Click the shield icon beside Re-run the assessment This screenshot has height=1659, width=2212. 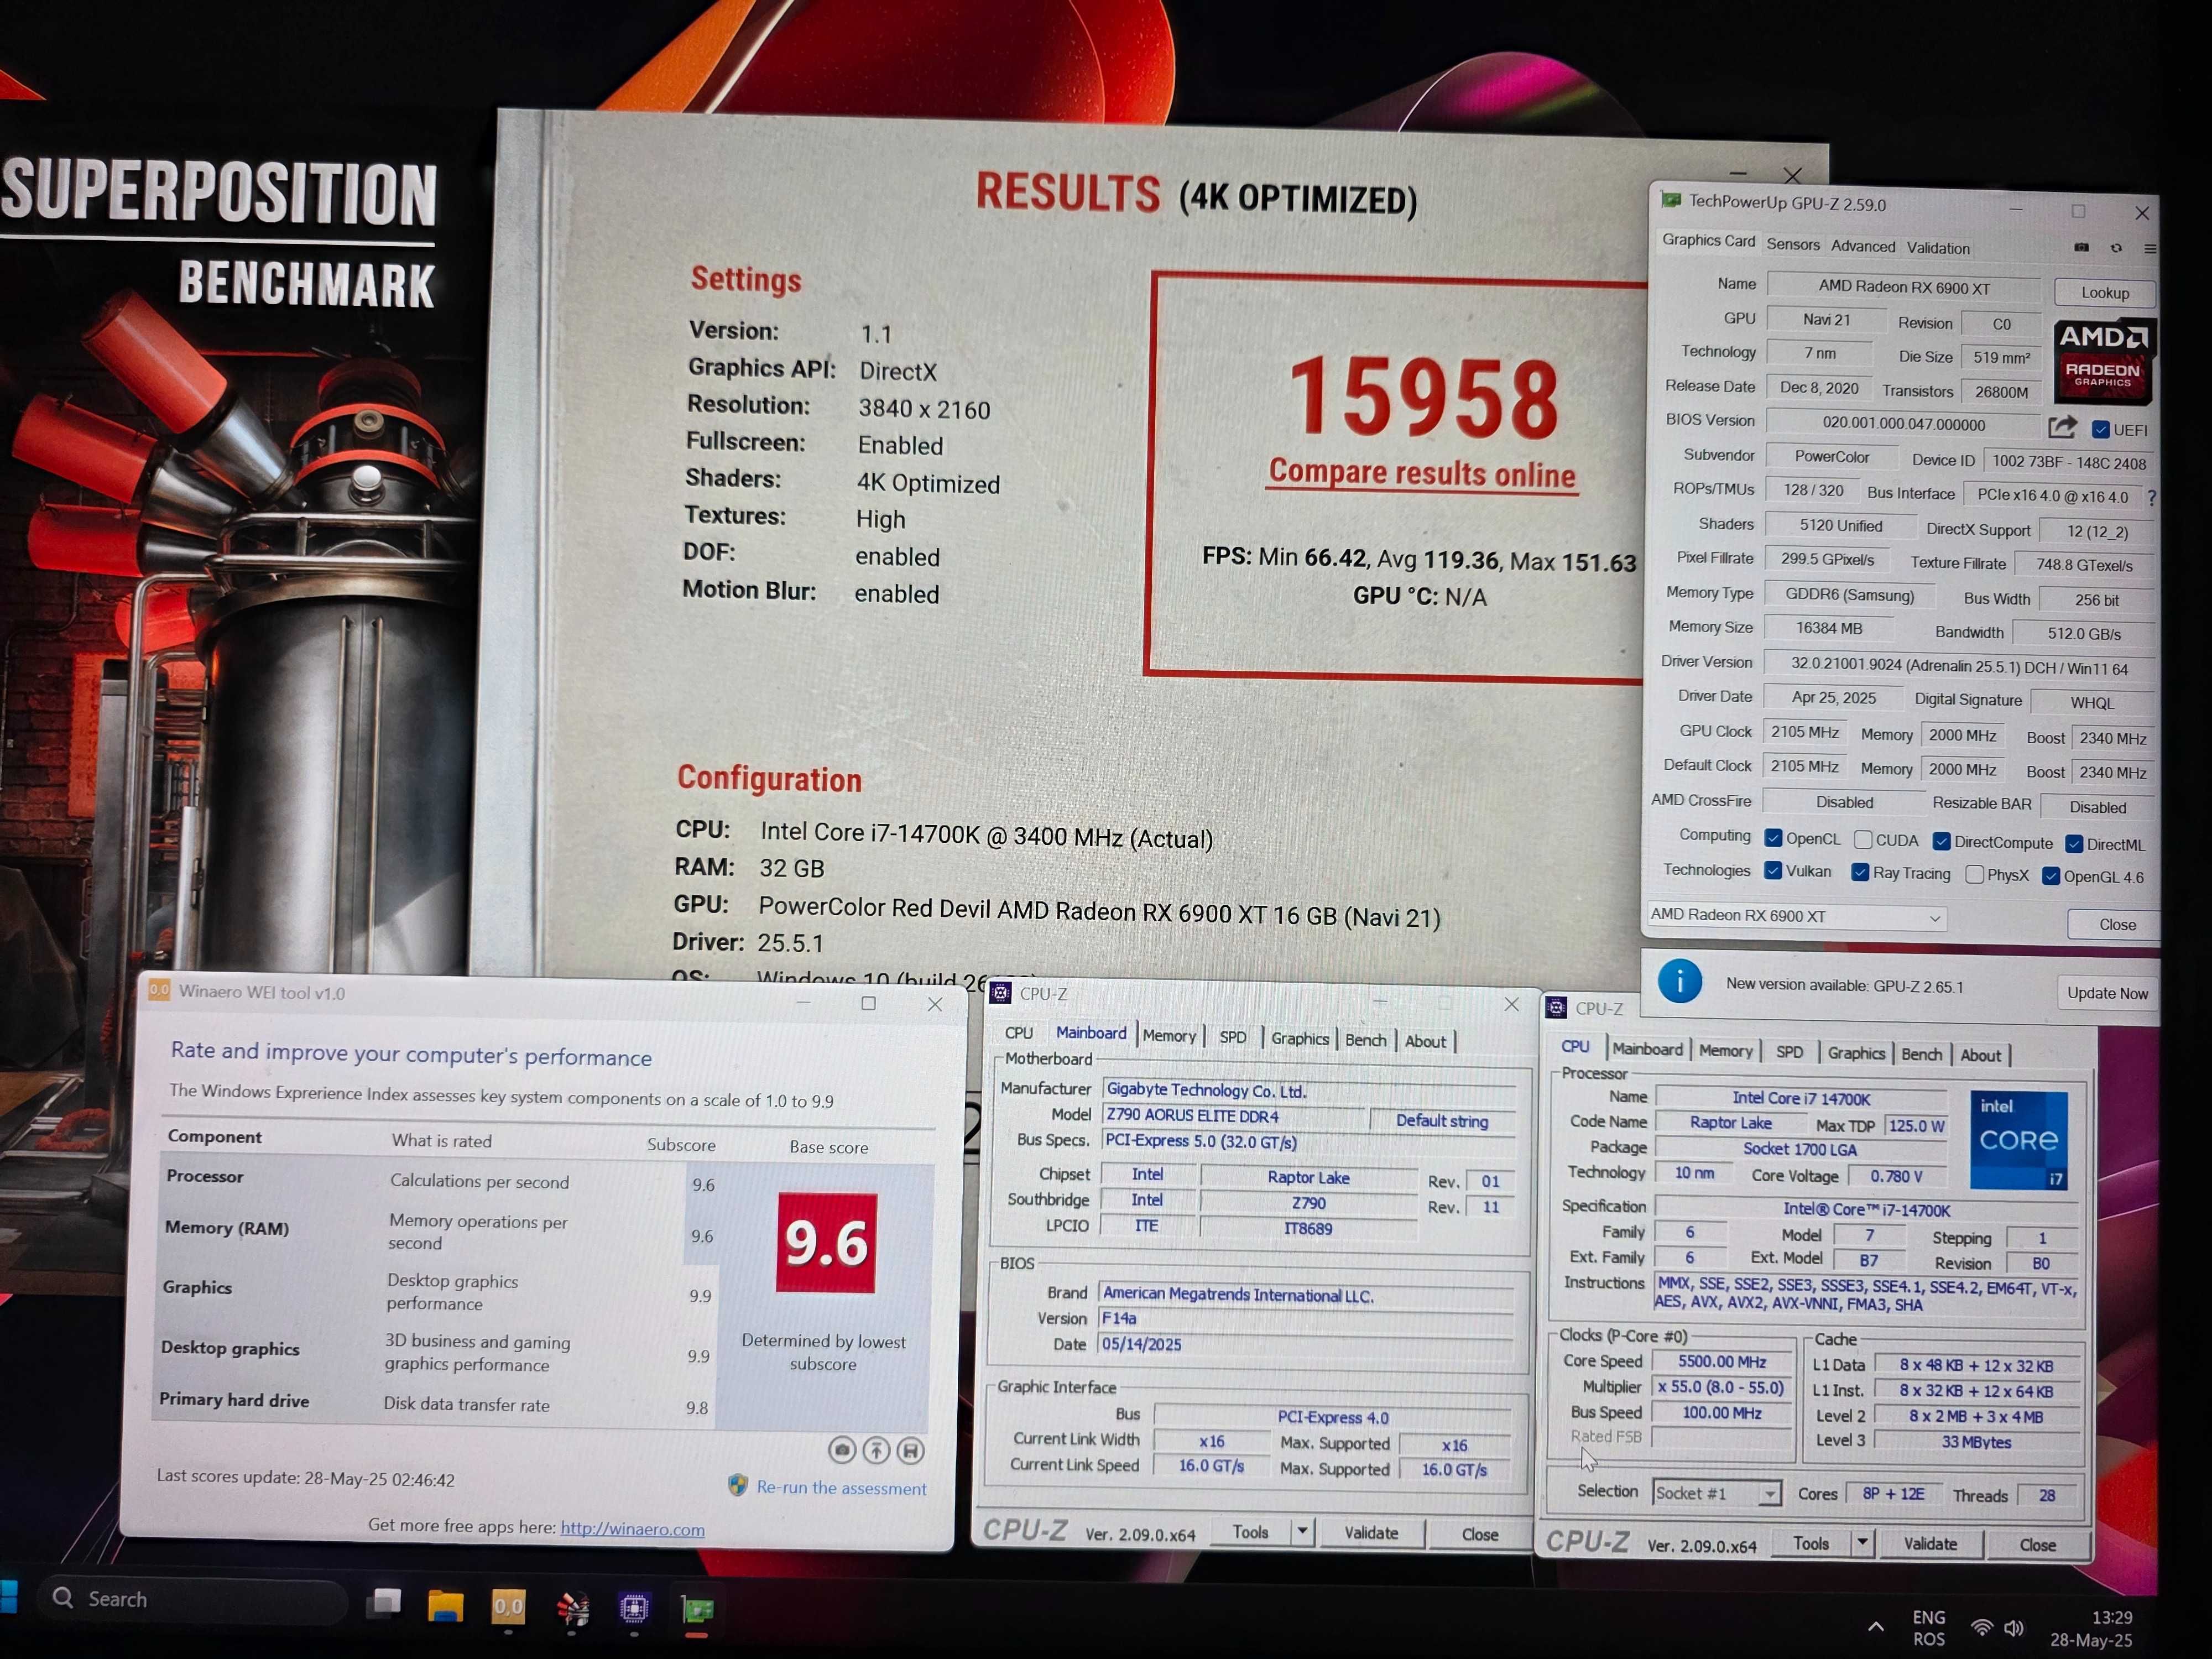(x=738, y=1485)
